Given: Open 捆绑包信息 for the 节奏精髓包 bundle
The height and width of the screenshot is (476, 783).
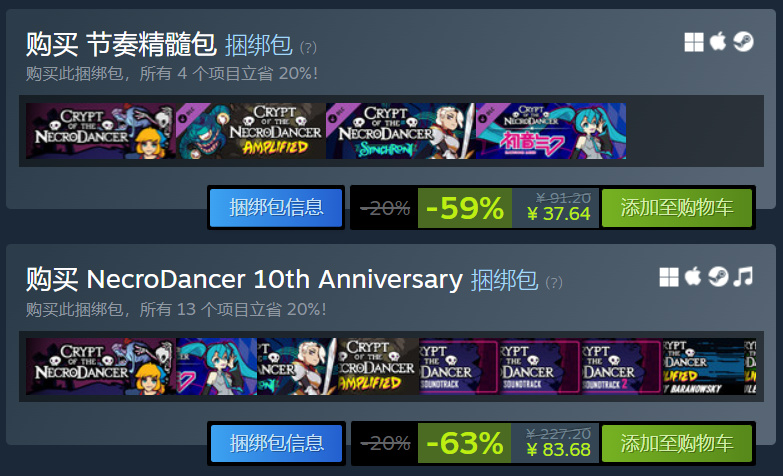Looking at the screenshot, I should 276,208.
